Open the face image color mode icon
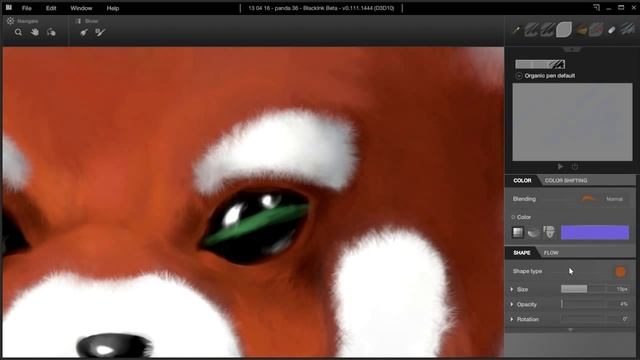The image size is (640, 360). point(549,232)
